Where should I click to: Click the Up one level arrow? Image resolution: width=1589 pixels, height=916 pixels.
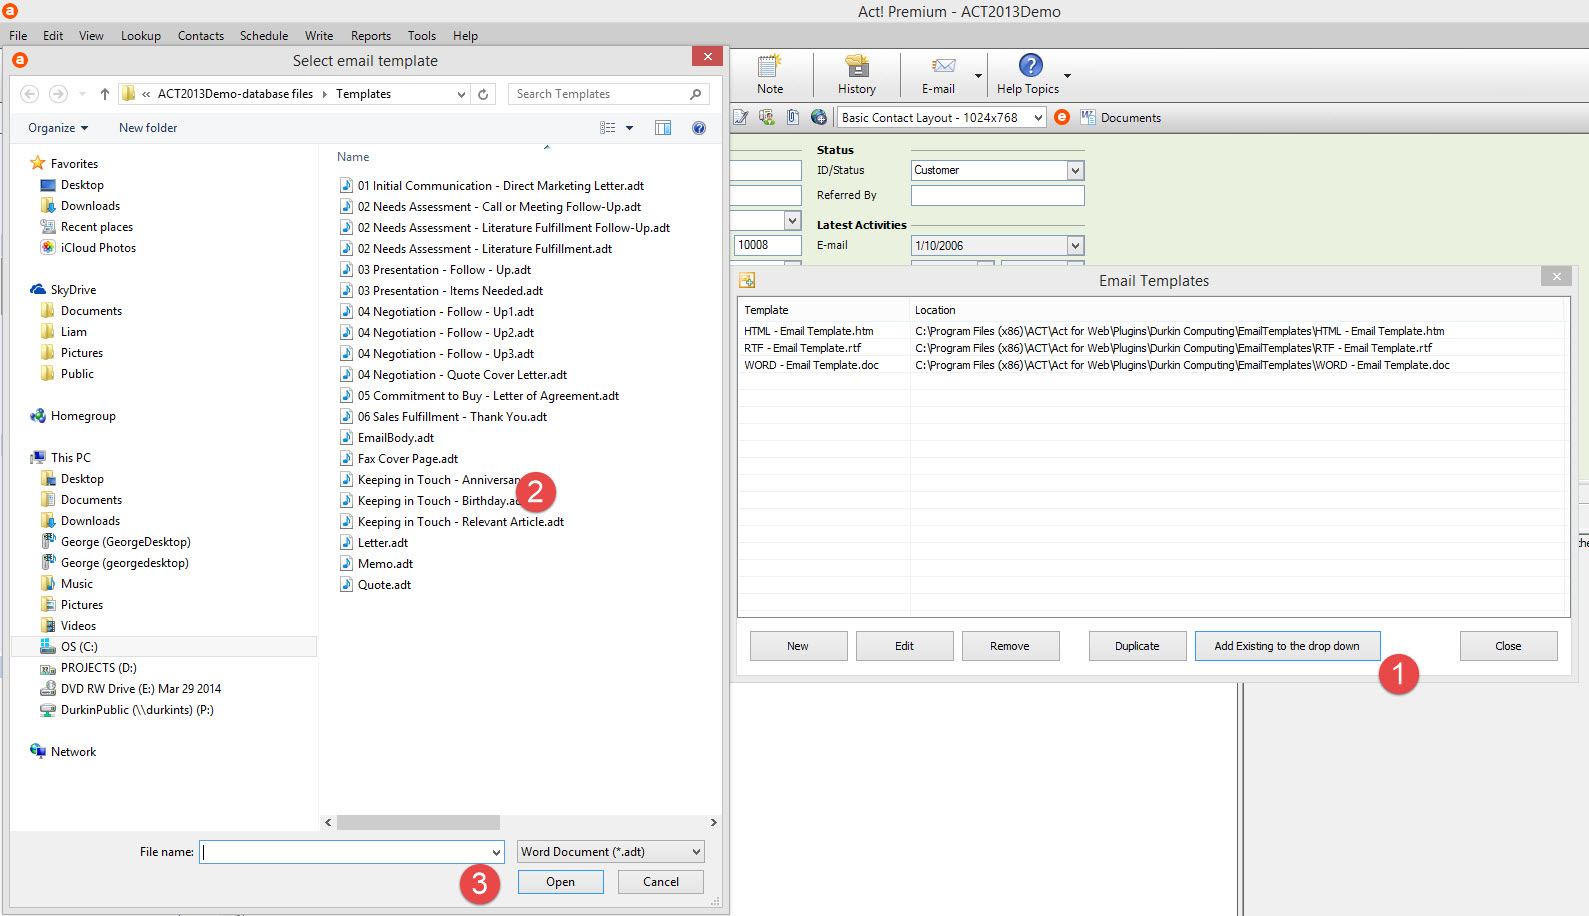pos(105,94)
